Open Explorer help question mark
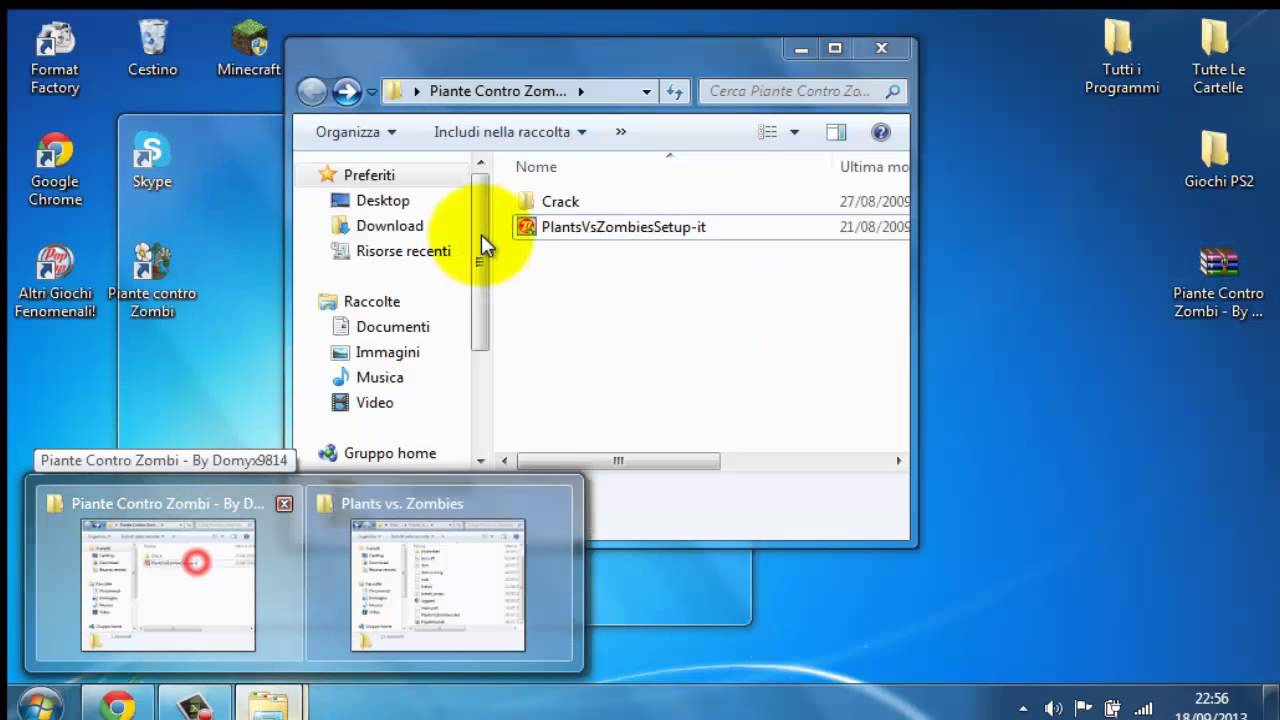This screenshot has width=1280, height=720. coord(881,132)
